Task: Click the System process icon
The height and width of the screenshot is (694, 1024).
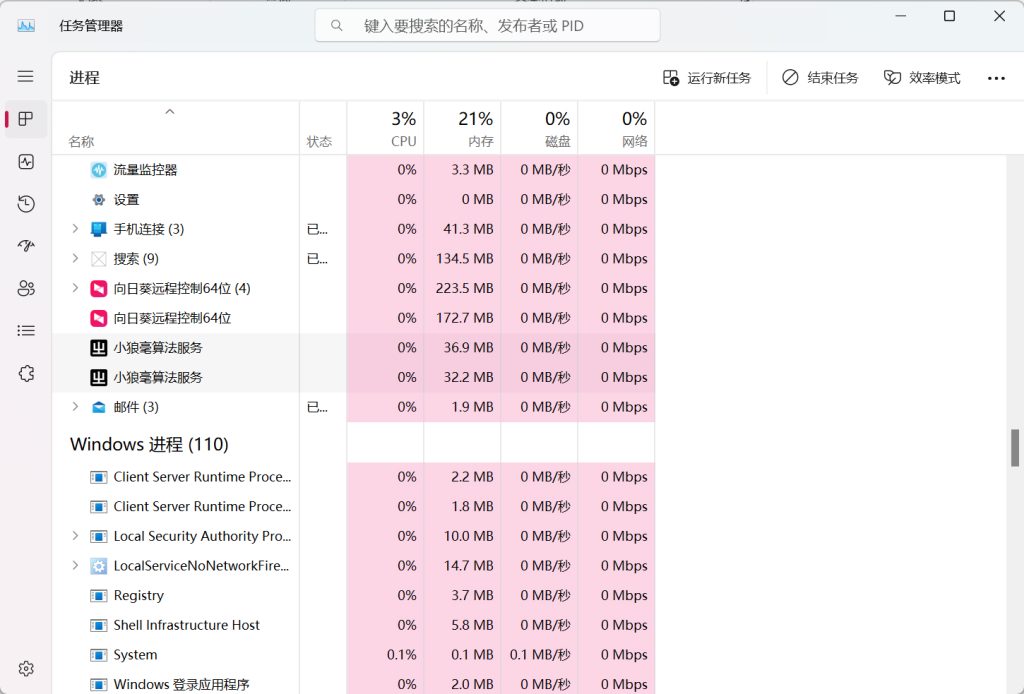Action: click(99, 655)
